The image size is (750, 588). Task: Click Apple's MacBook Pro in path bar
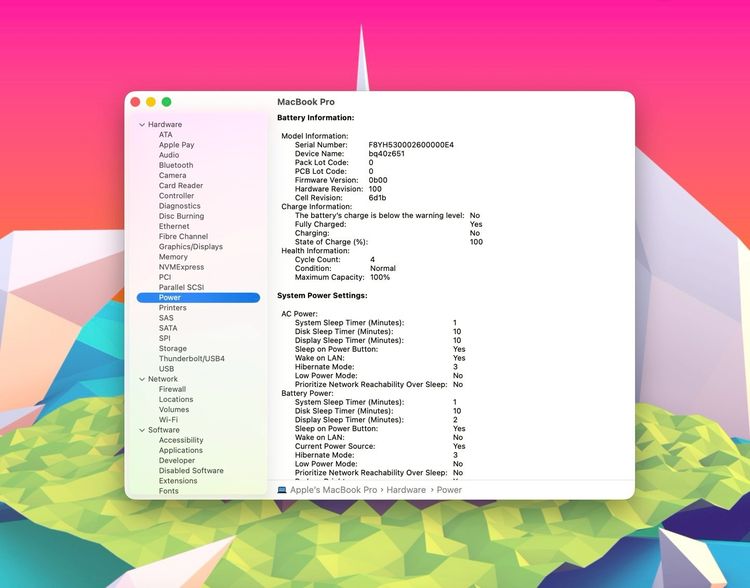[333, 490]
